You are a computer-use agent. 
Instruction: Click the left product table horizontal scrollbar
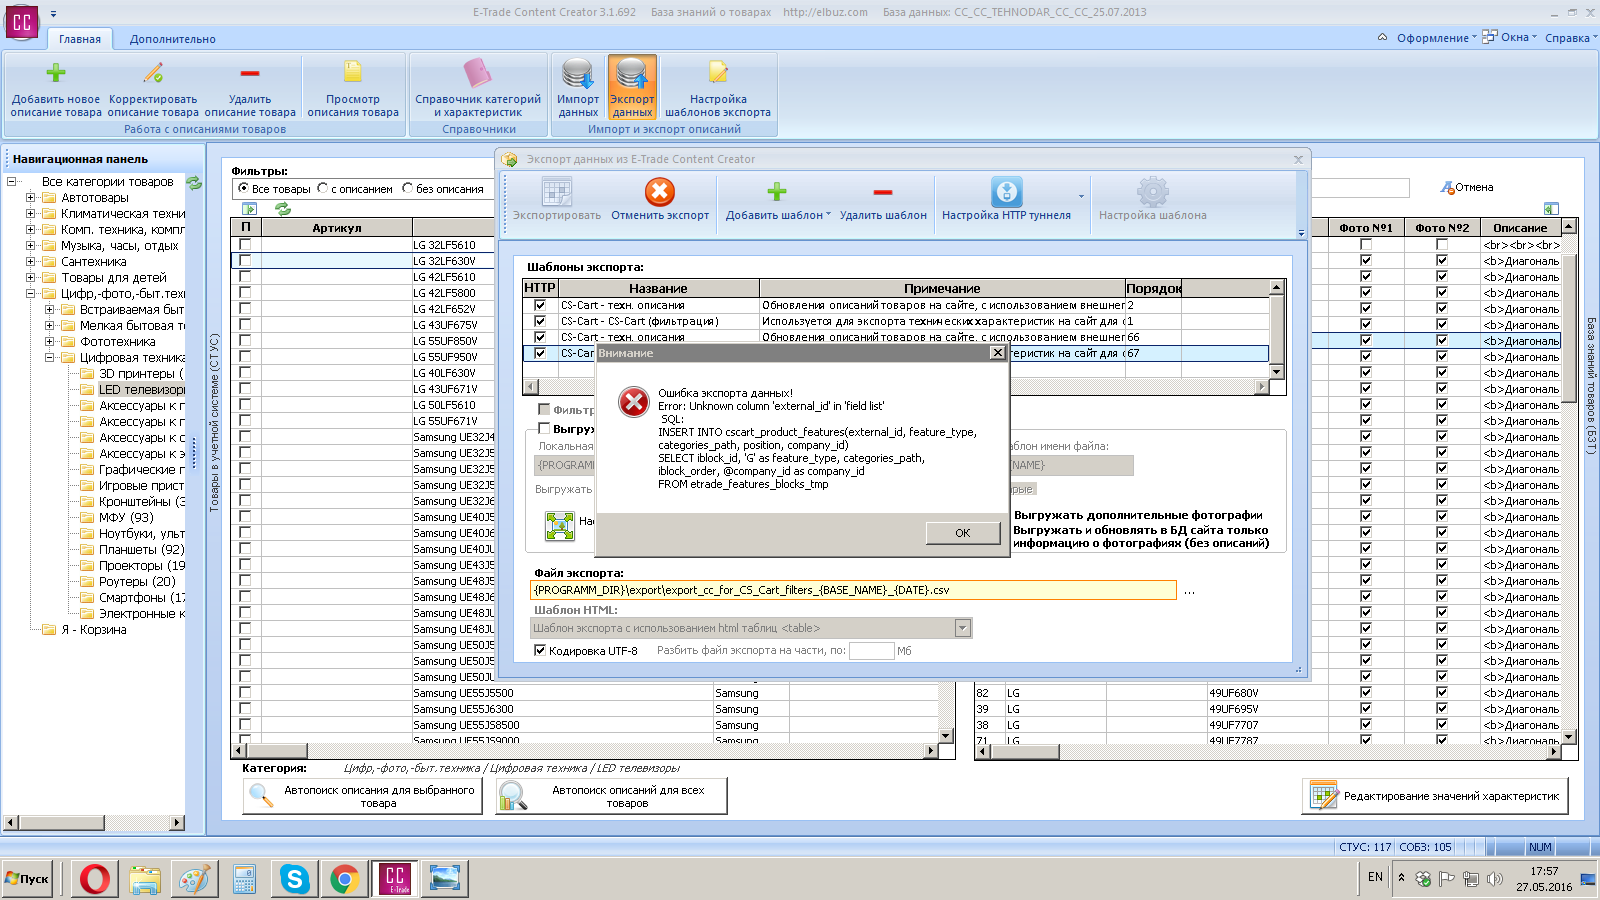click(x=585, y=750)
